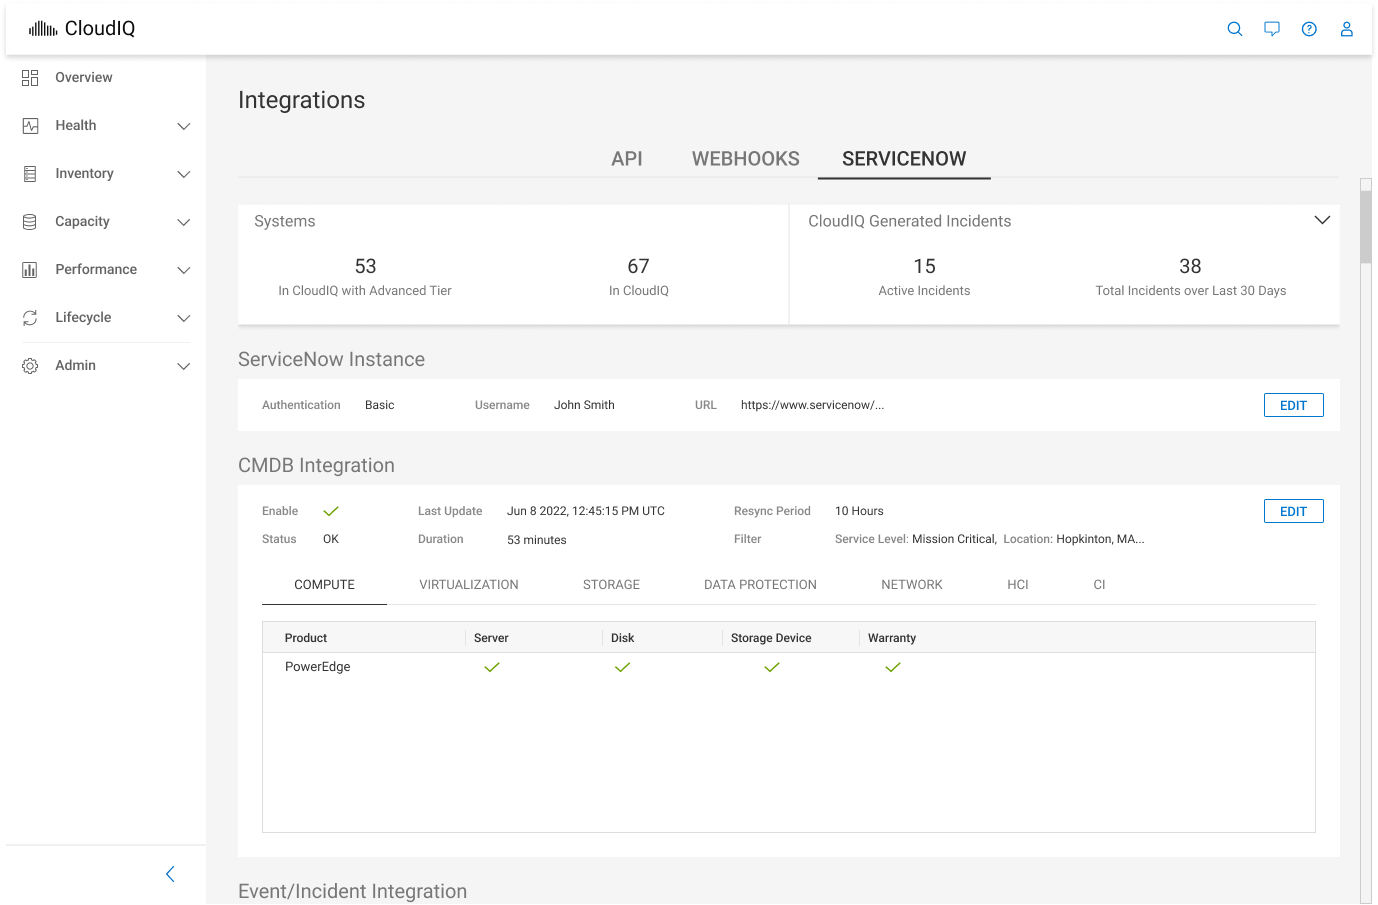The height and width of the screenshot is (905, 1378).
Task: Open the Performance sidebar item
Action: [x=96, y=270]
